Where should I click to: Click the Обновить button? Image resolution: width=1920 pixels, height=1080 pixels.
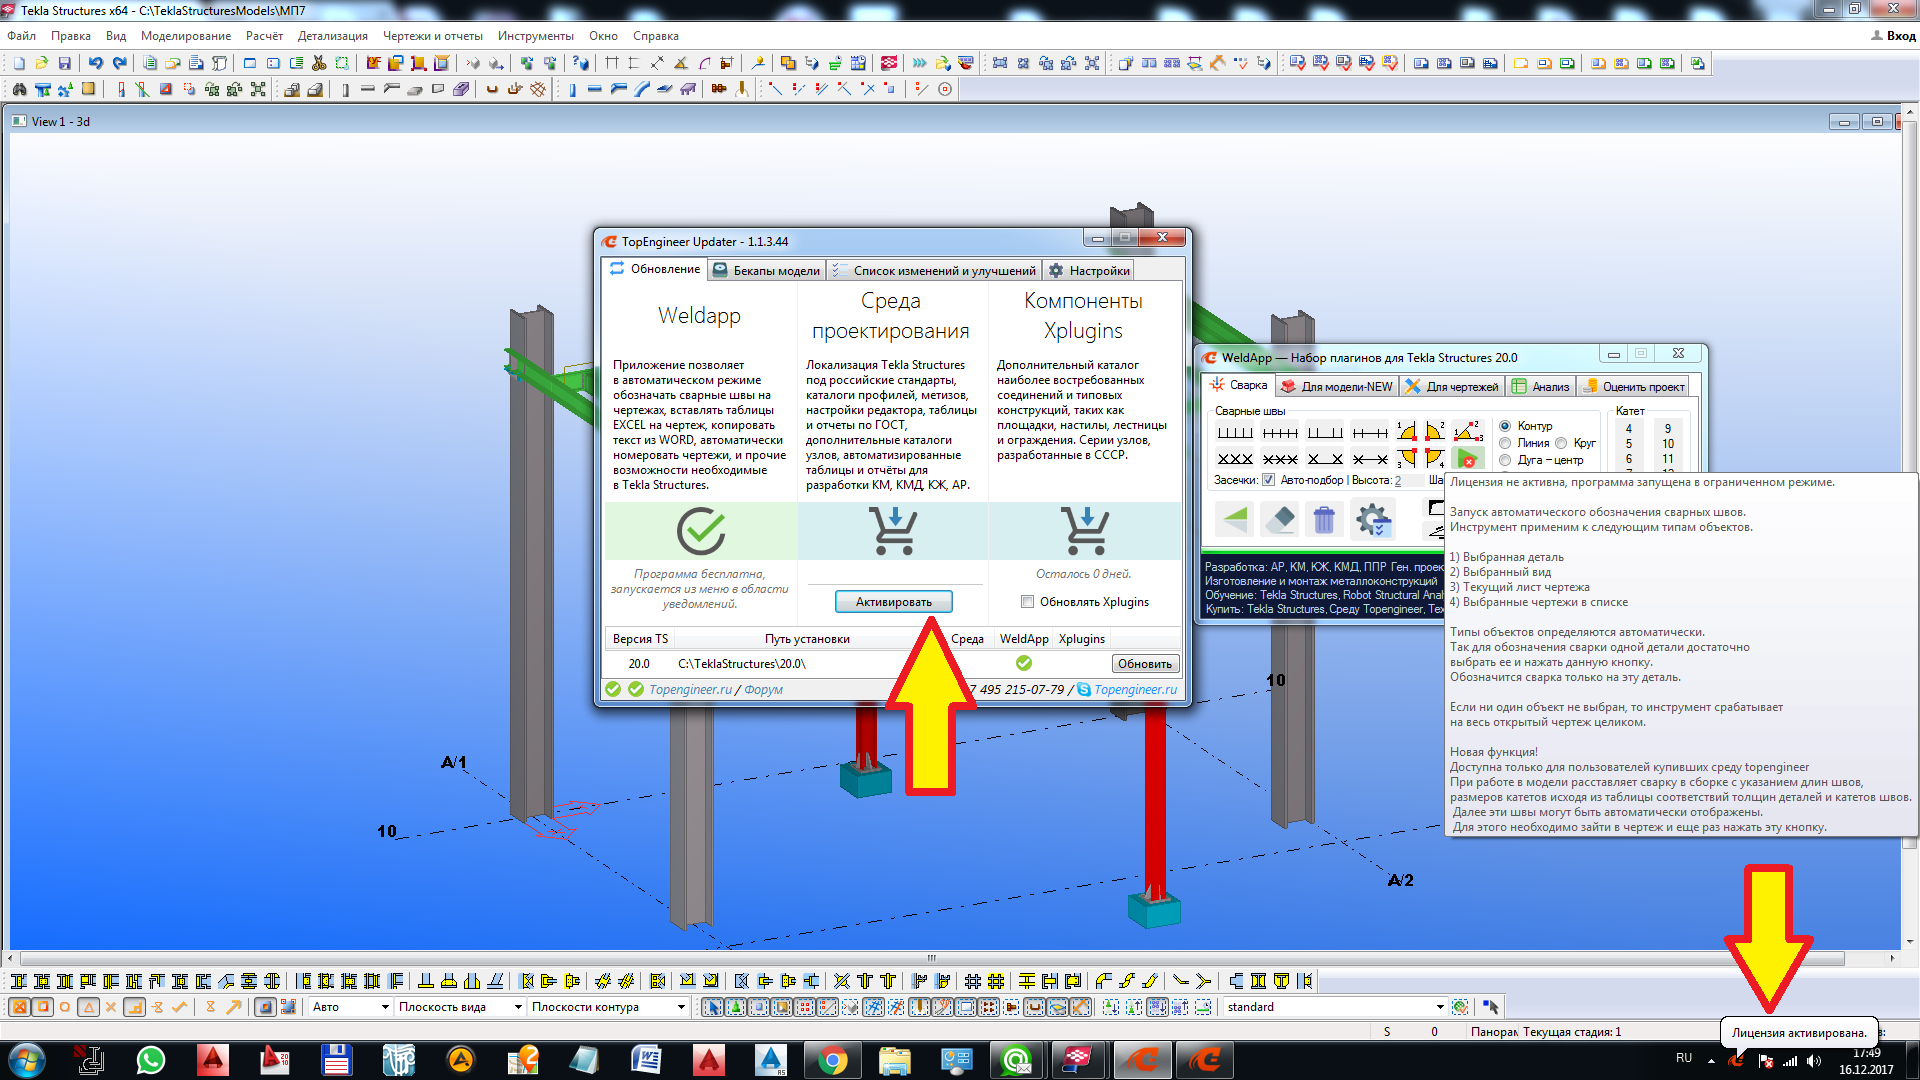1144,664
